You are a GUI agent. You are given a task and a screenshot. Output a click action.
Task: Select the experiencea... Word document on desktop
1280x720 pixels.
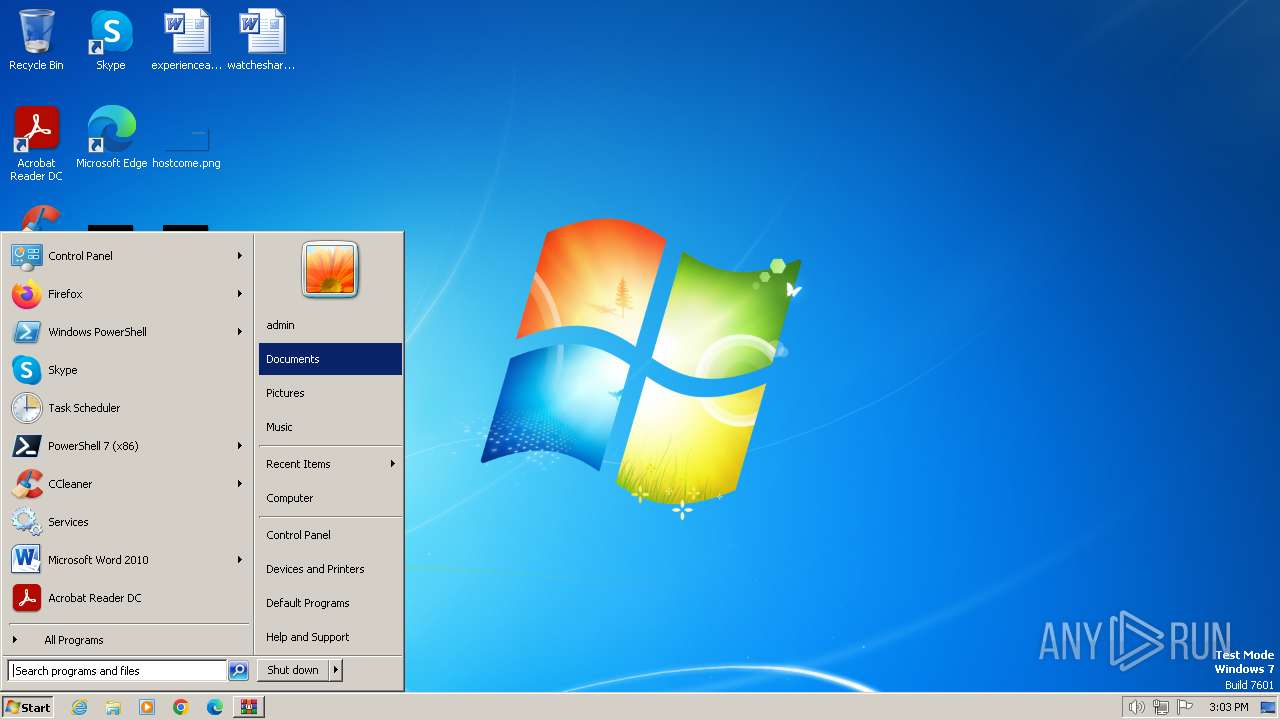[187, 40]
